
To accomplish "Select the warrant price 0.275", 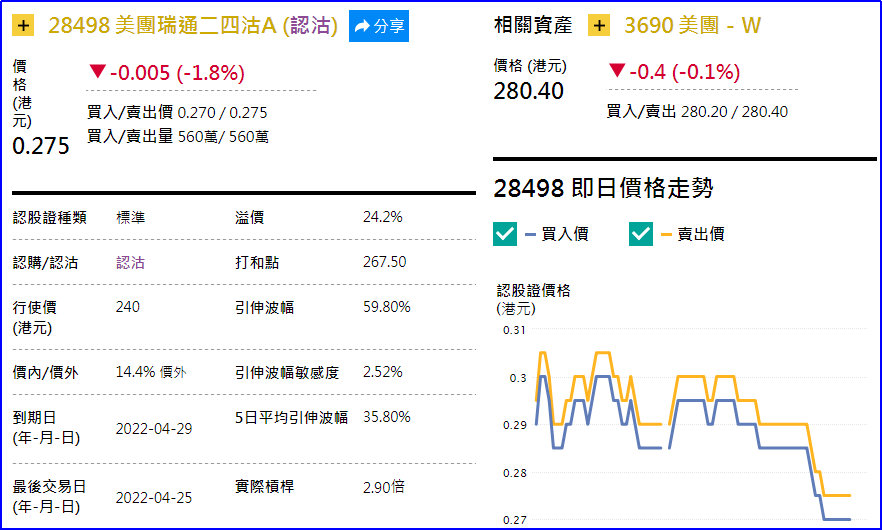I will (x=40, y=146).
